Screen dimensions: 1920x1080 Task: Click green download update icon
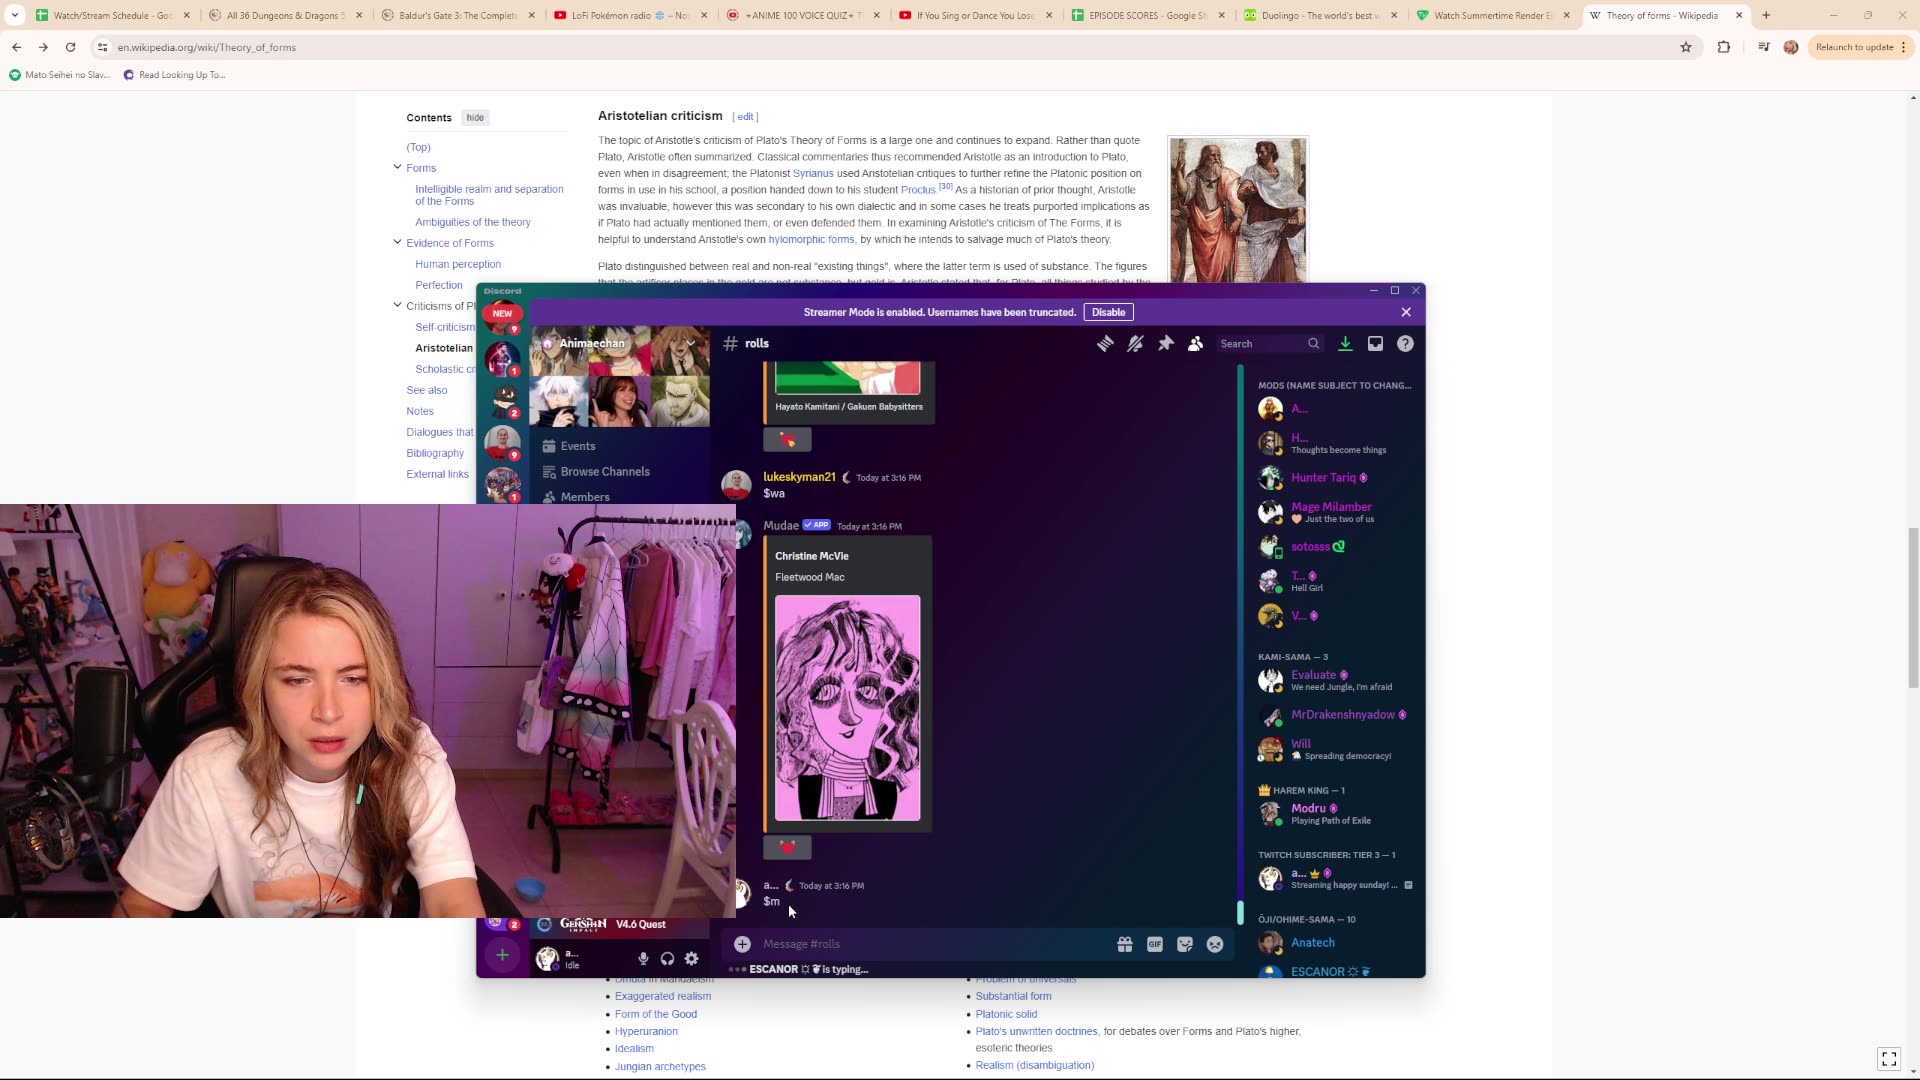click(1345, 344)
